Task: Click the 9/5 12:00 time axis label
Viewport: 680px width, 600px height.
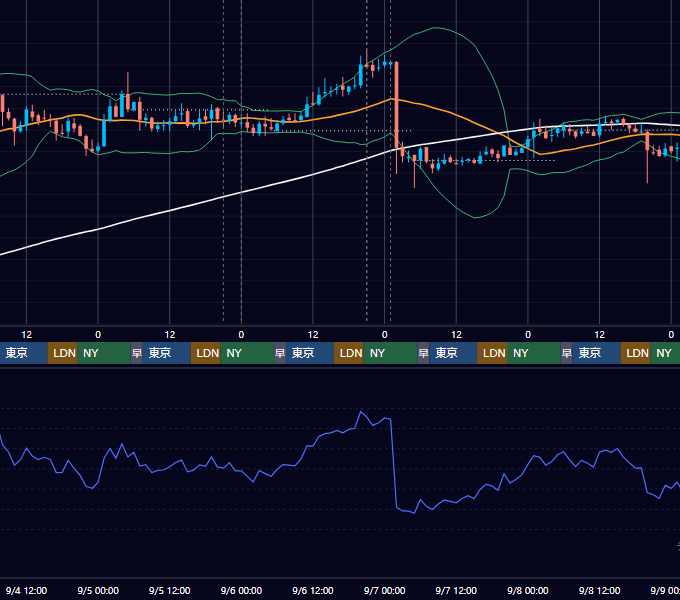Action: point(170,590)
